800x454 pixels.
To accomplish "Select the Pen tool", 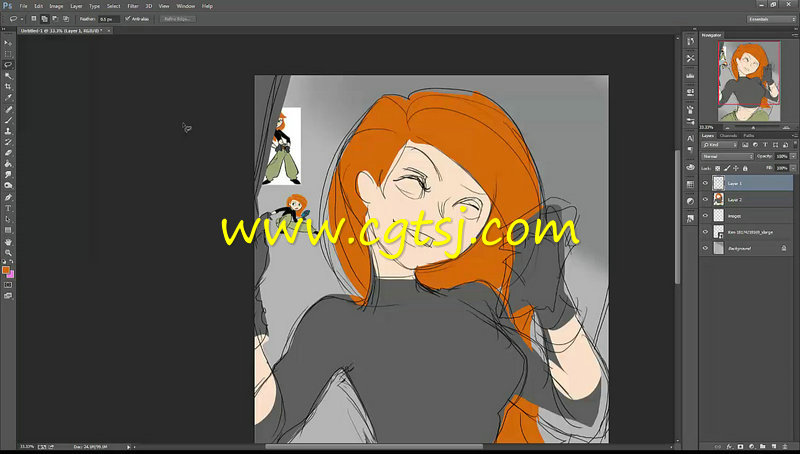I will point(8,197).
